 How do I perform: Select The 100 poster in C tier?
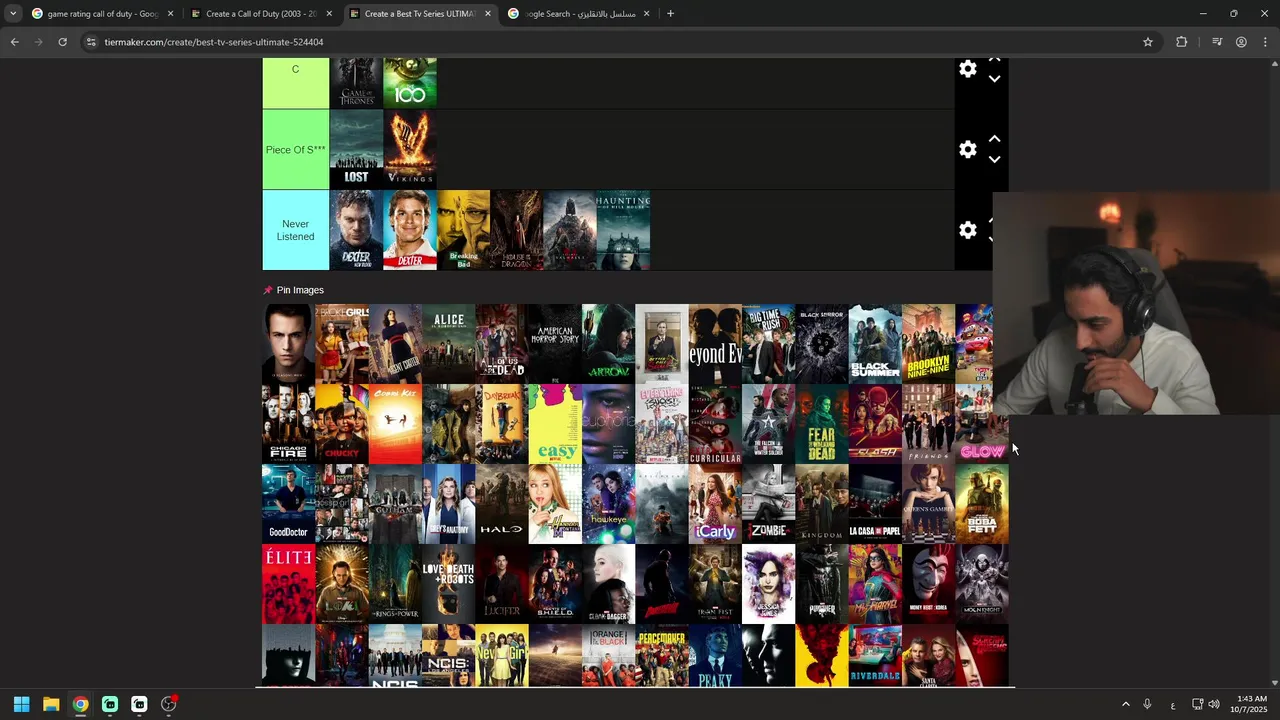pos(410,83)
